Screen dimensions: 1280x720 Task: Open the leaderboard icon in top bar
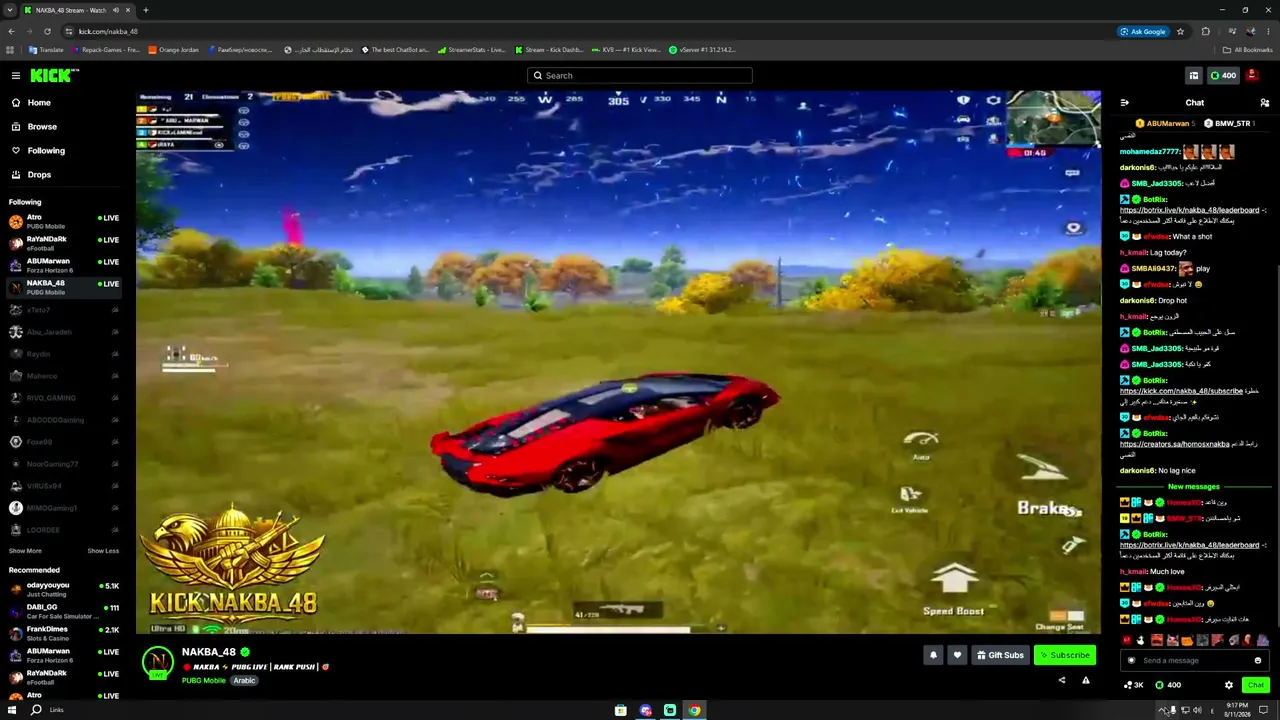click(x=1193, y=75)
